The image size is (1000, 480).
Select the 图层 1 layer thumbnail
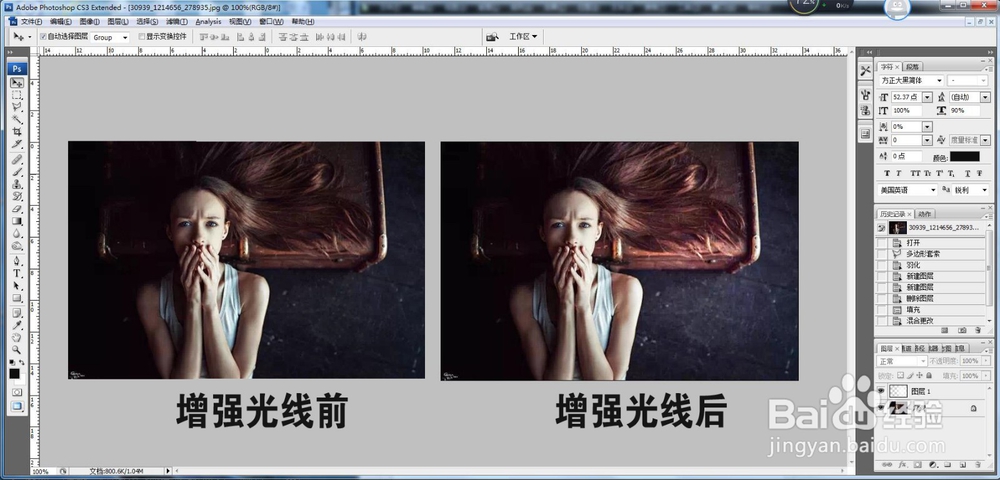pos(898,391)
